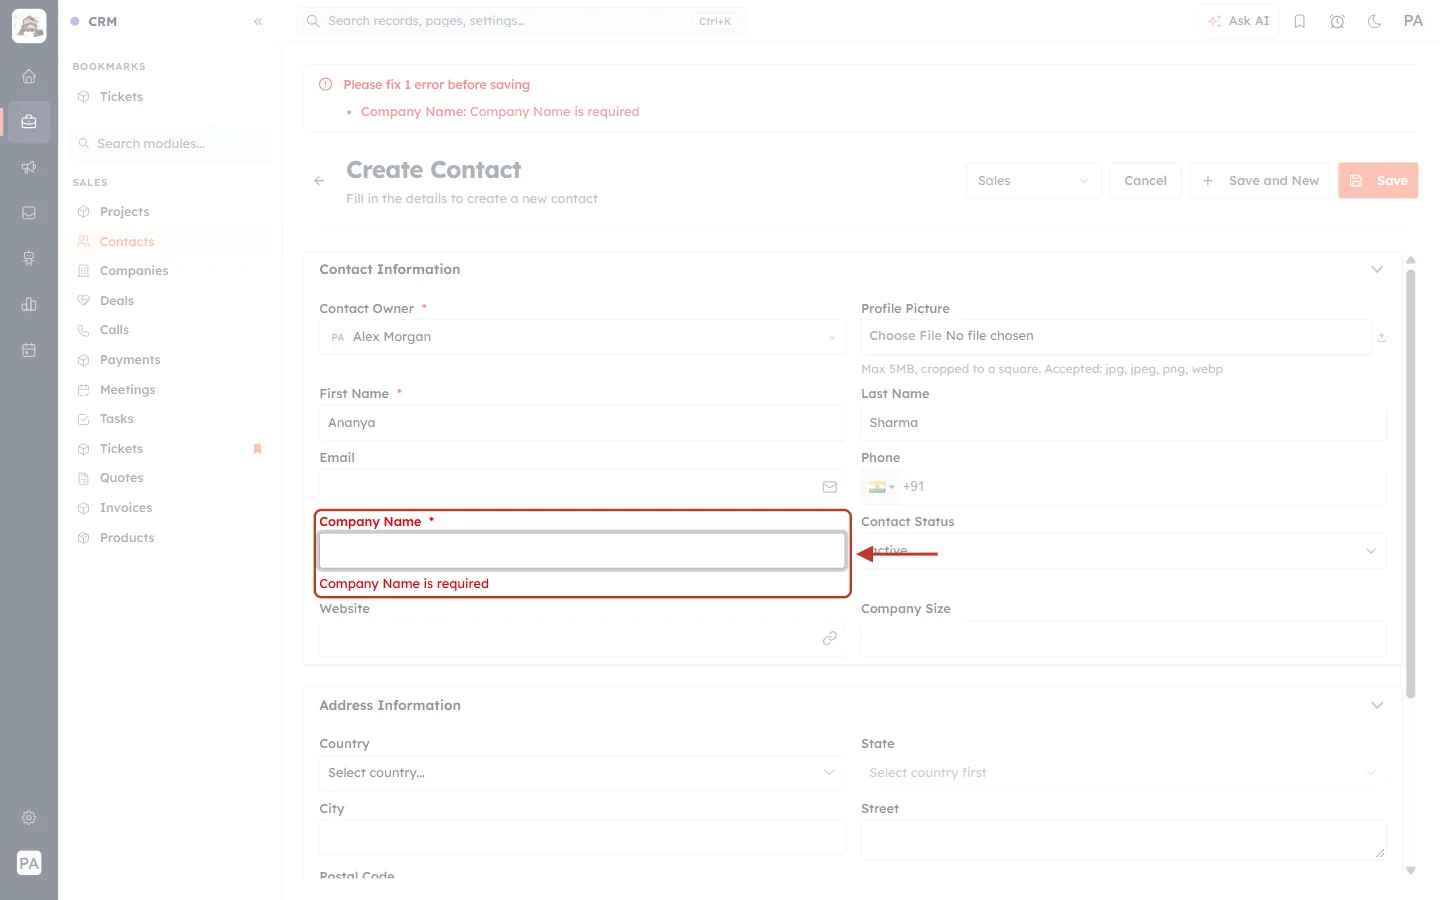
Task: Open Invoices in the sidebar
Action: [170, 508]
